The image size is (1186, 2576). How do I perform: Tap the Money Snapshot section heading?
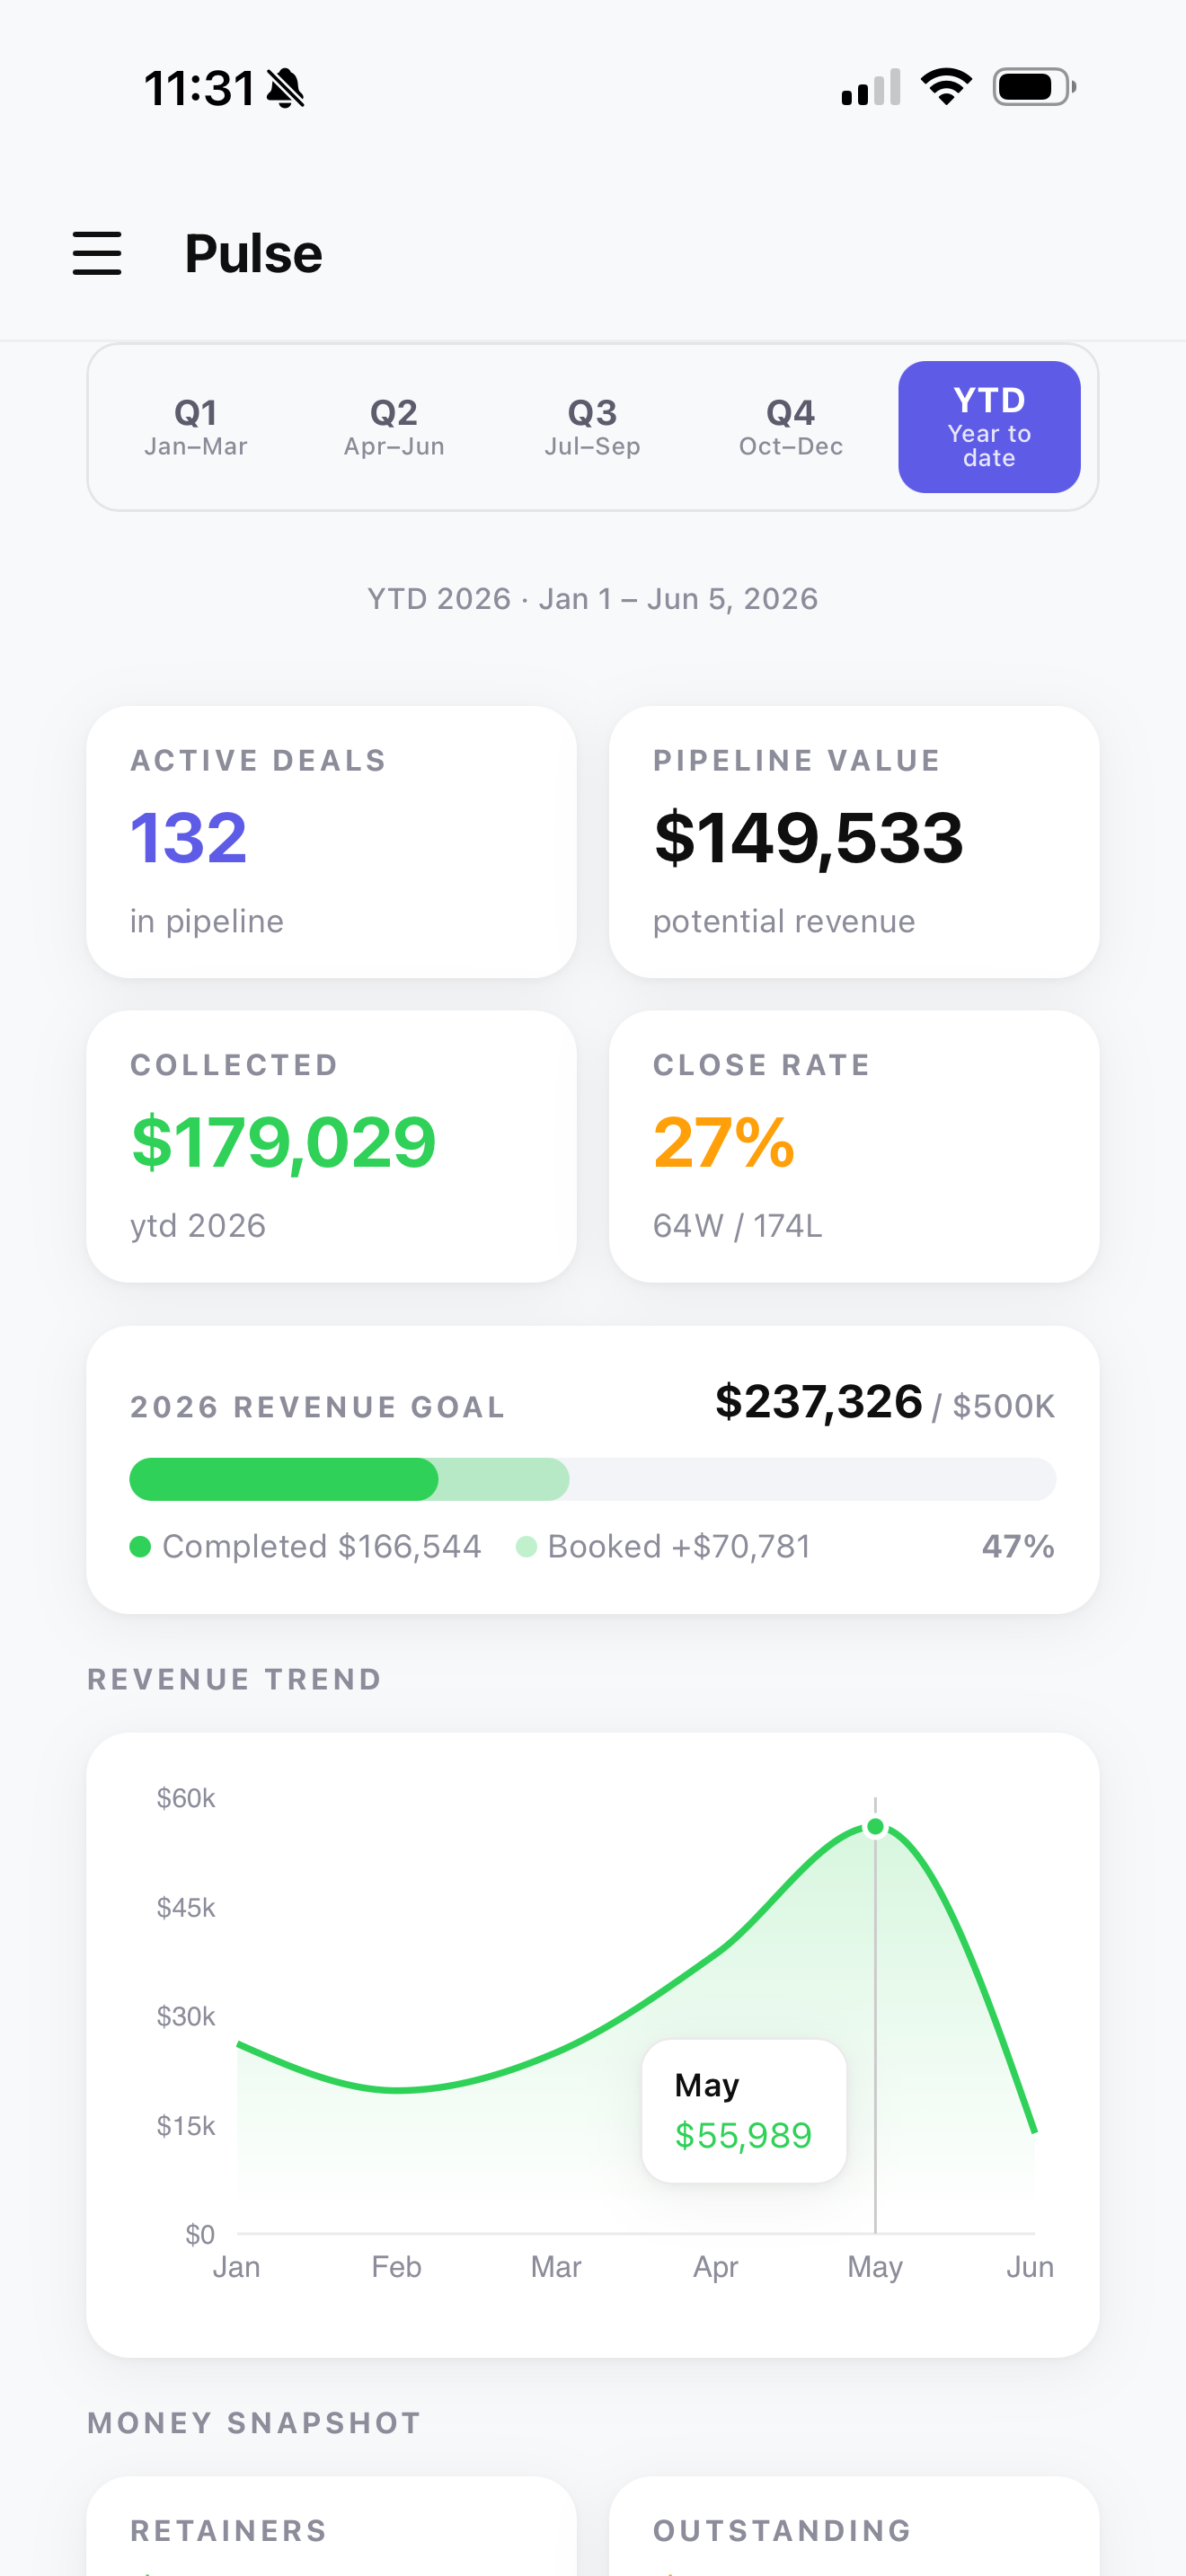(x=254, y=2423)
